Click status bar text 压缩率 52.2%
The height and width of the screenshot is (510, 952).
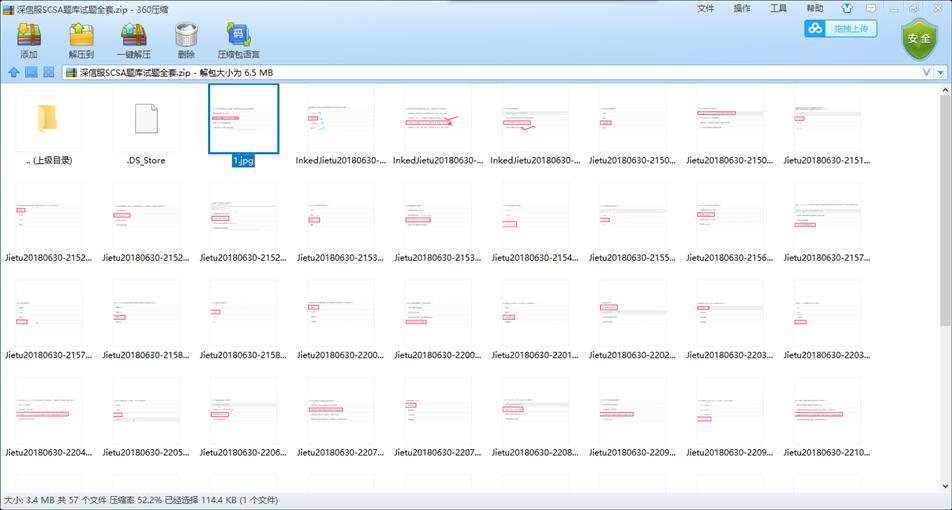pyautogui.click(x=135, y=502)
